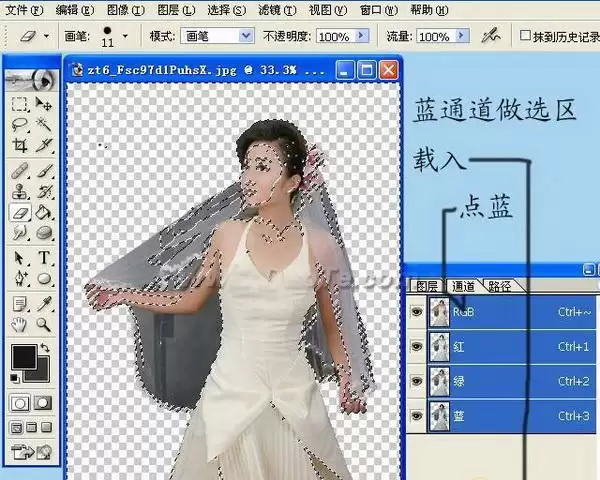The width and height of the screenshot is (600, 480).
Task: Select the Move tool
Action: click(x=44, y=103)
